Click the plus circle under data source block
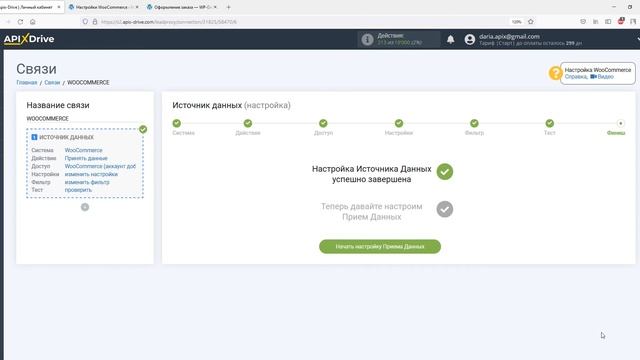The width and height of the screenshot is (640, 360). (x=85, y=207)
